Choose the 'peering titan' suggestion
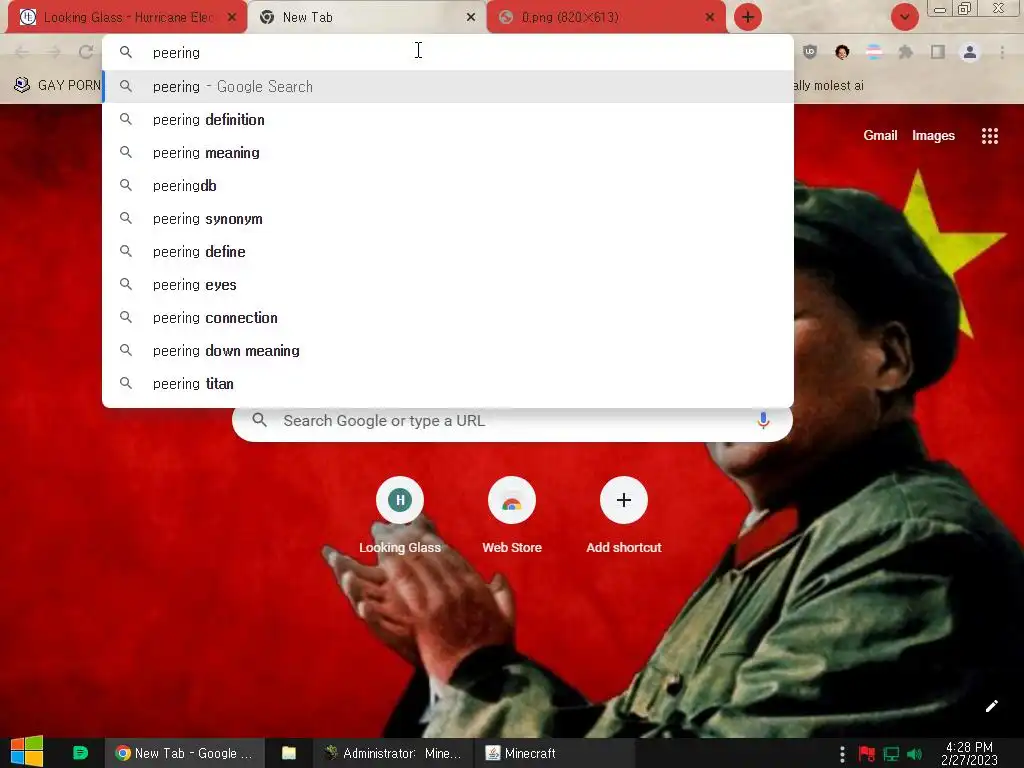Viewport: 1024px width, 768px height. click(x=448, y=383)
